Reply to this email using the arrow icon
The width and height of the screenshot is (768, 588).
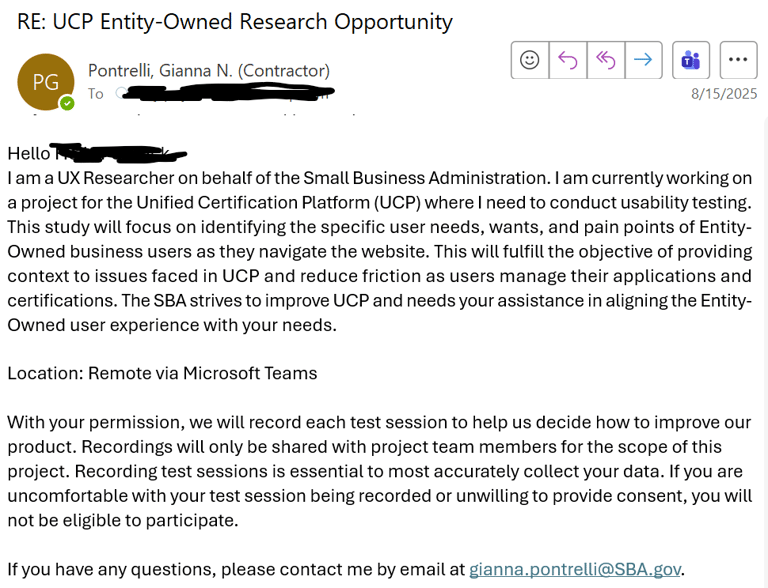pyautogui.click(x=568, y=60)
